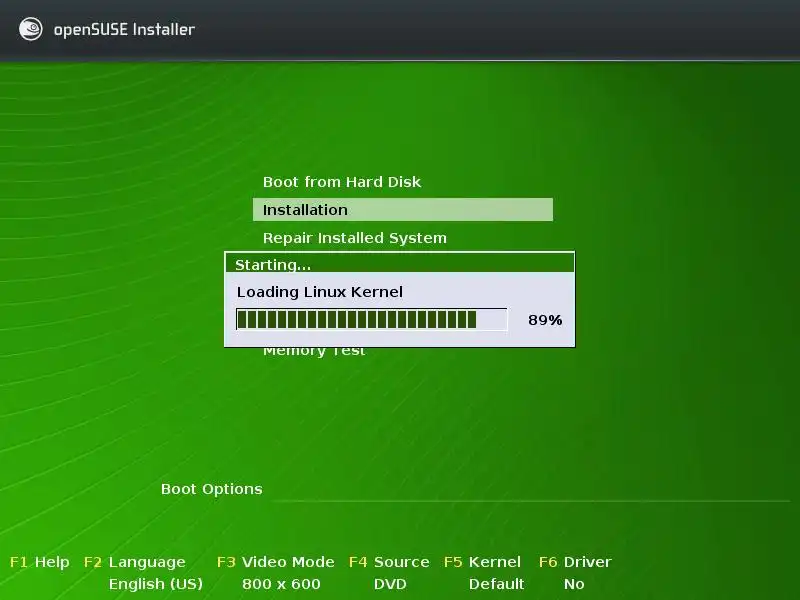Select Repair Installed System option

point(355,238)
